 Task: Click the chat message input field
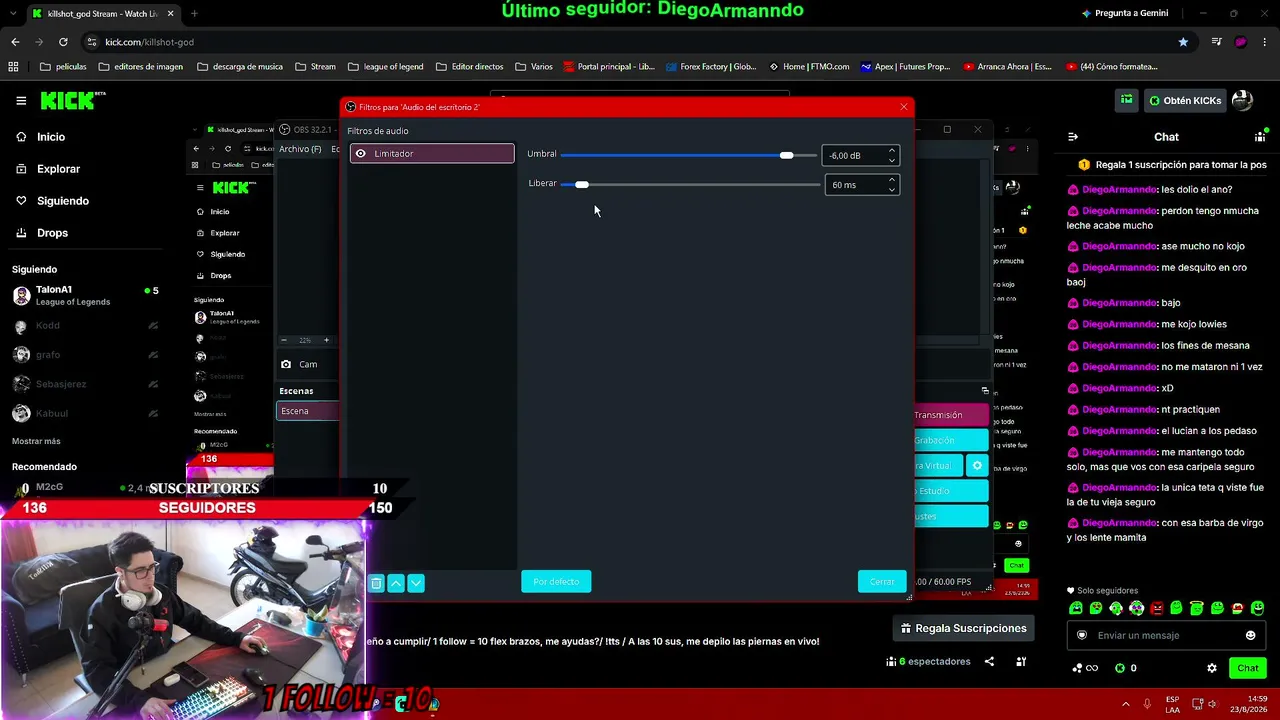point(1167,635)
